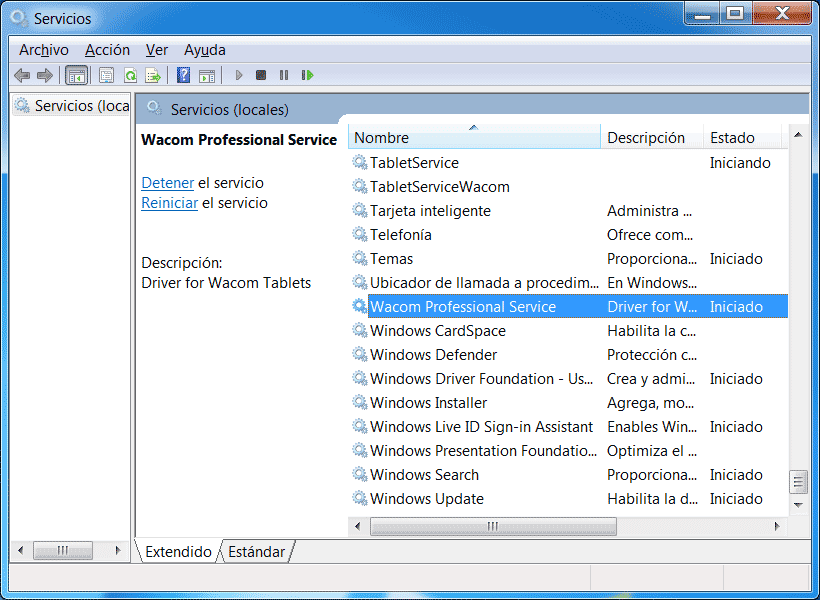Click the vertical scrollbar down arrow
This screenshot has width=820, height=600.
tap(798, 505)
